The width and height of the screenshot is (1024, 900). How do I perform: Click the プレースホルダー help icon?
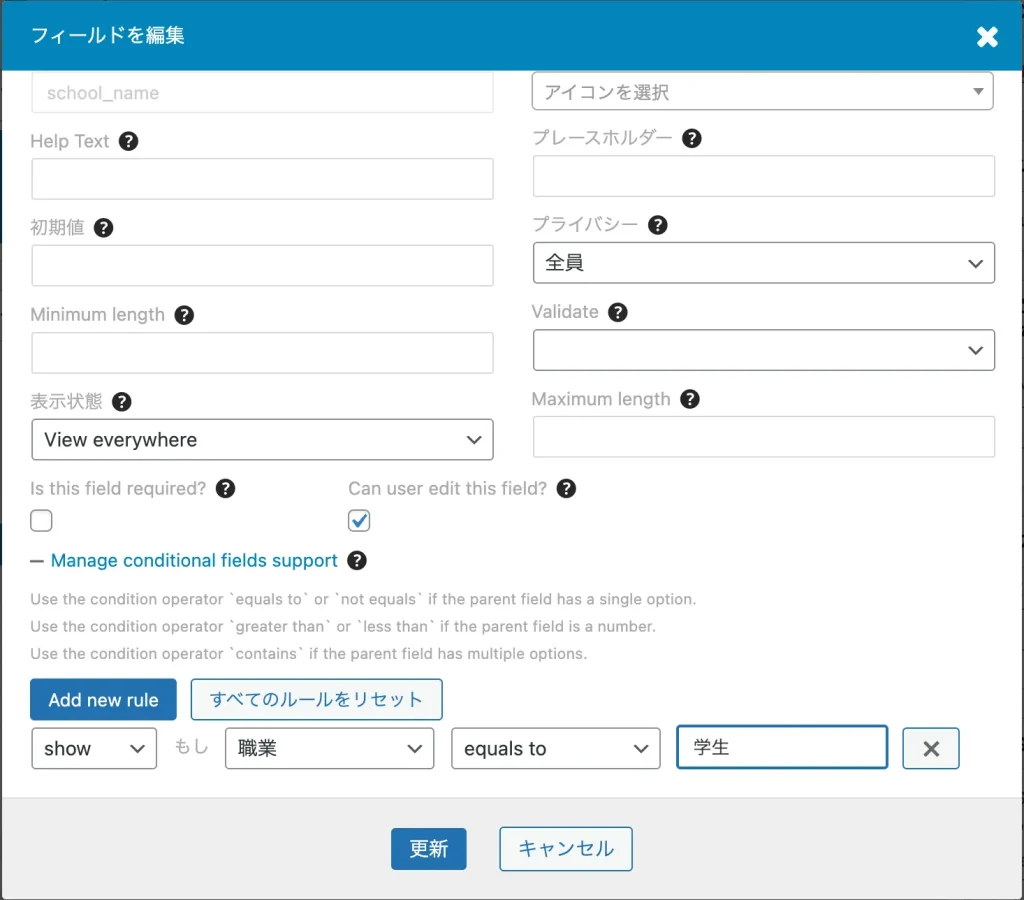691,138
